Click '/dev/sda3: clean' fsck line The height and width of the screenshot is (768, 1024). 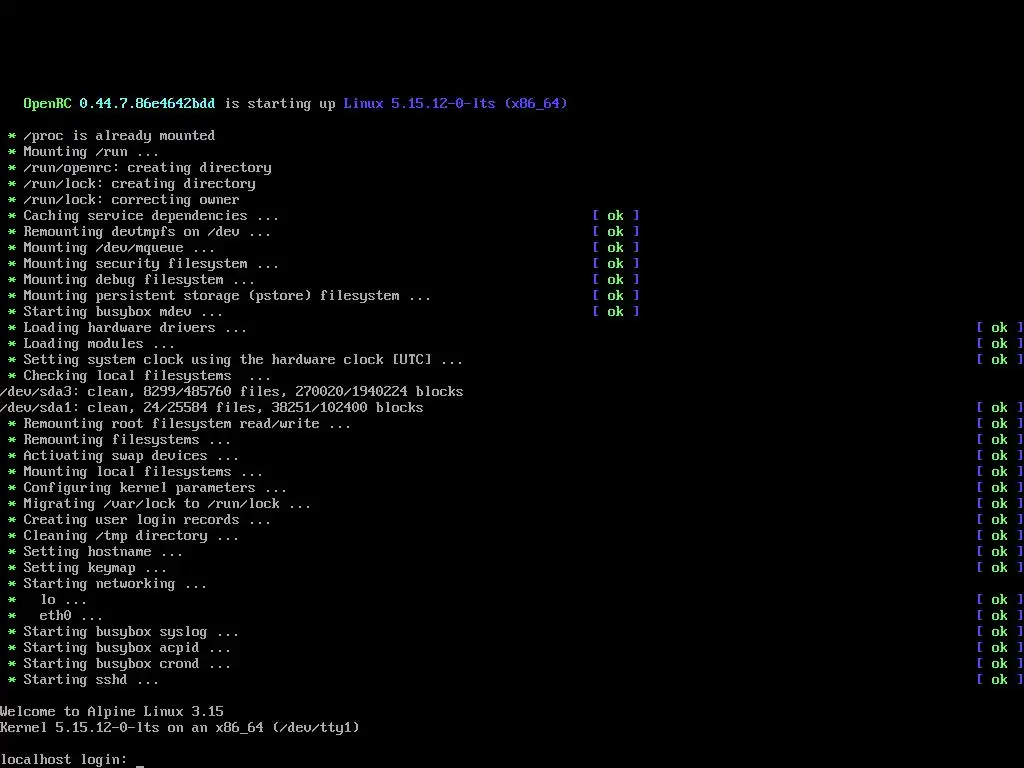point(232,392)
